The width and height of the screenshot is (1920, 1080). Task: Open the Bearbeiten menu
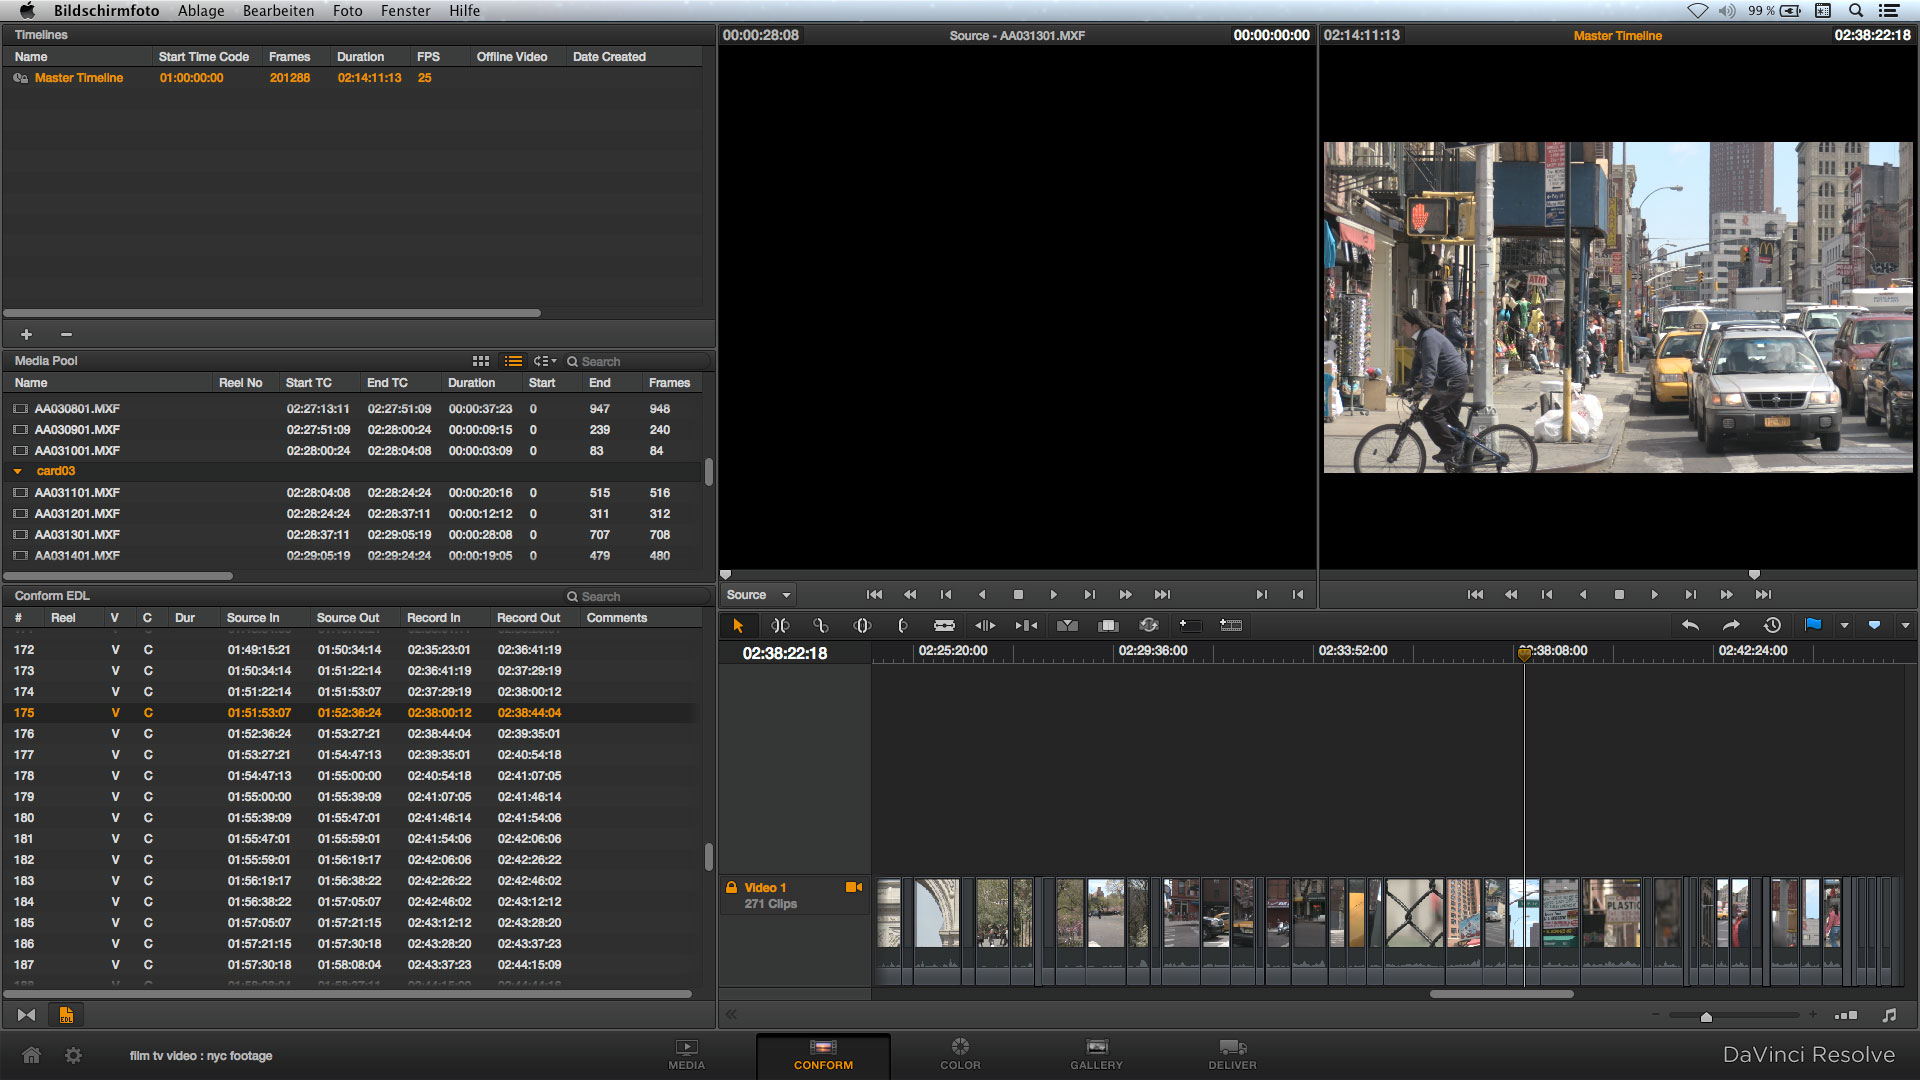coord(278,11)
